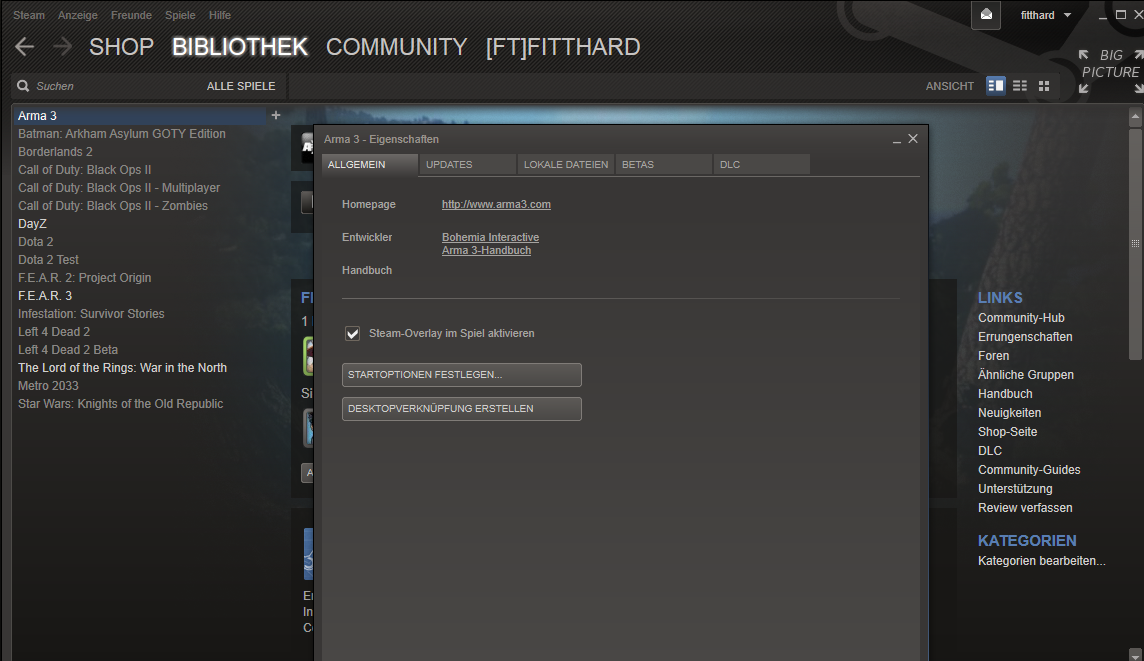1144x661 pixels.
Task: Click Review verfassen link
Action: 1025,508
